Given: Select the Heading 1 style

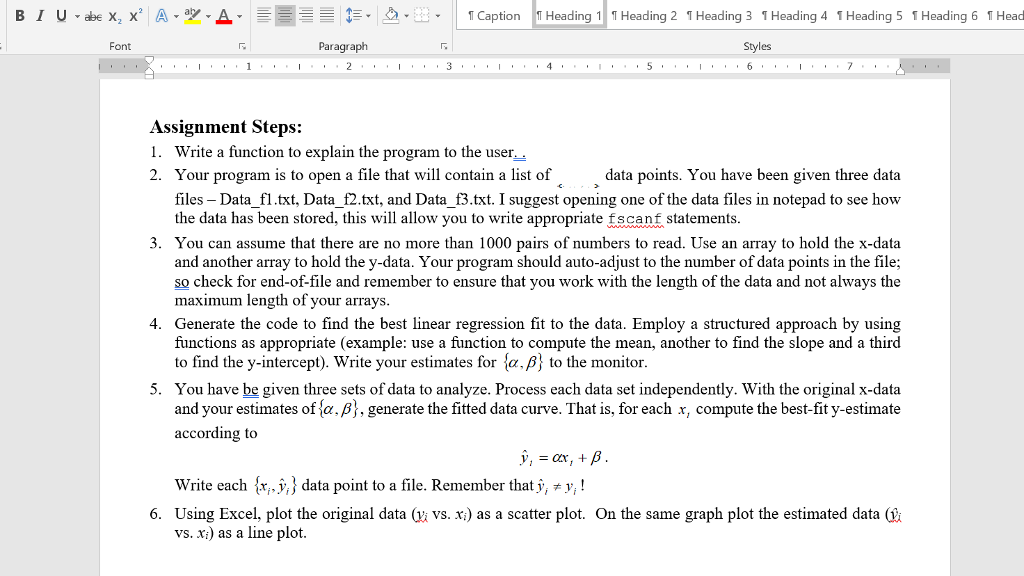Looking at the screenshot, I should 568,15.
